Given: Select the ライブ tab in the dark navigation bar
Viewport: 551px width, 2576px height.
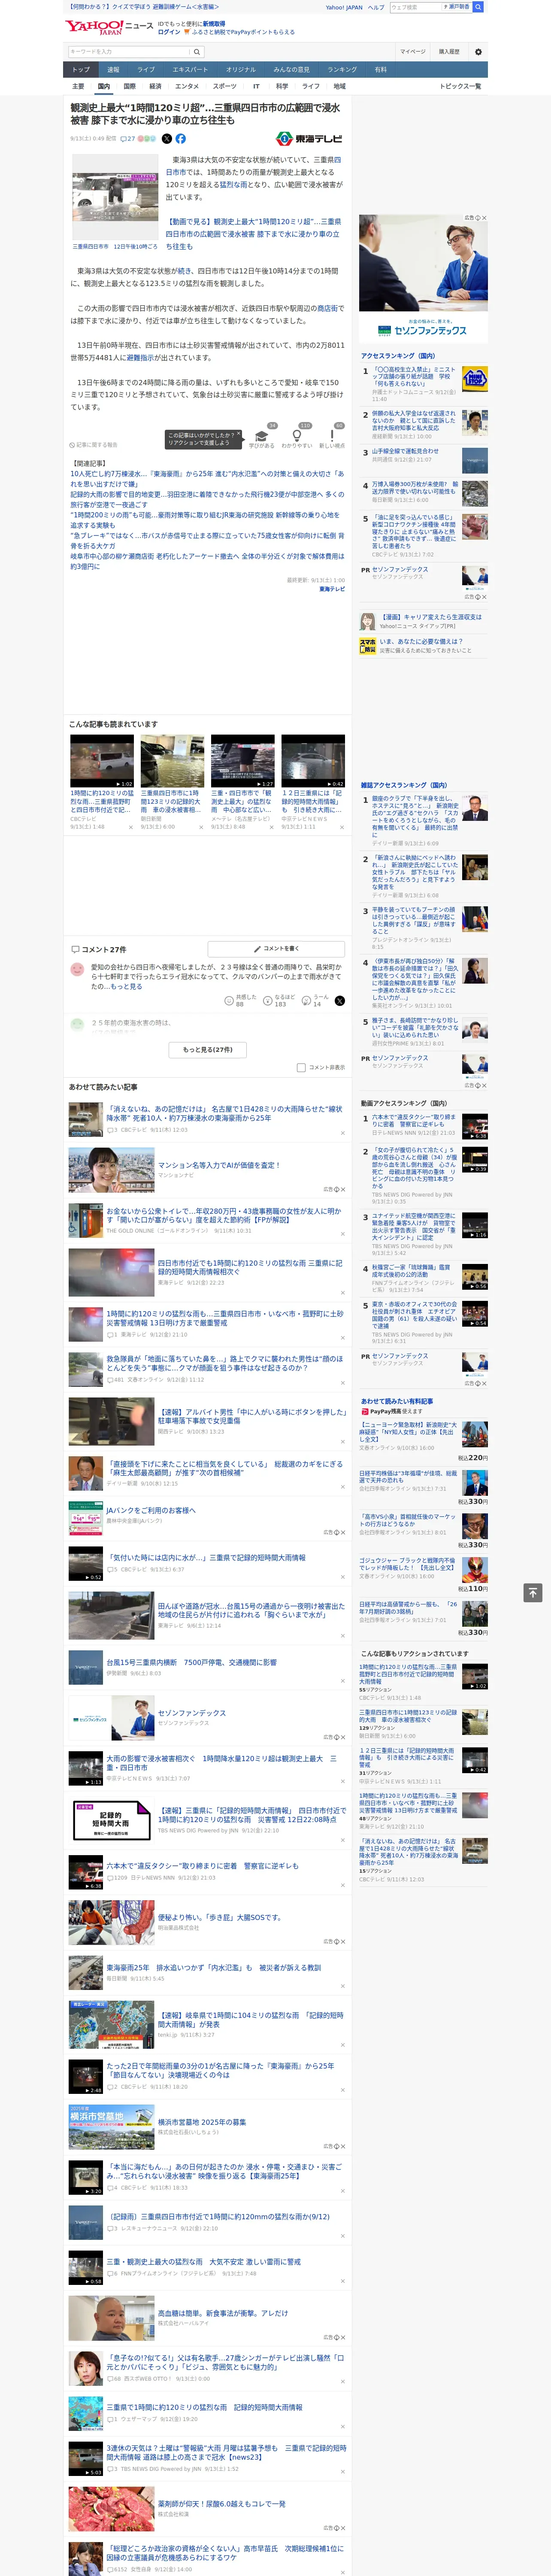Looking at the screenshot, I should [146, 69].
